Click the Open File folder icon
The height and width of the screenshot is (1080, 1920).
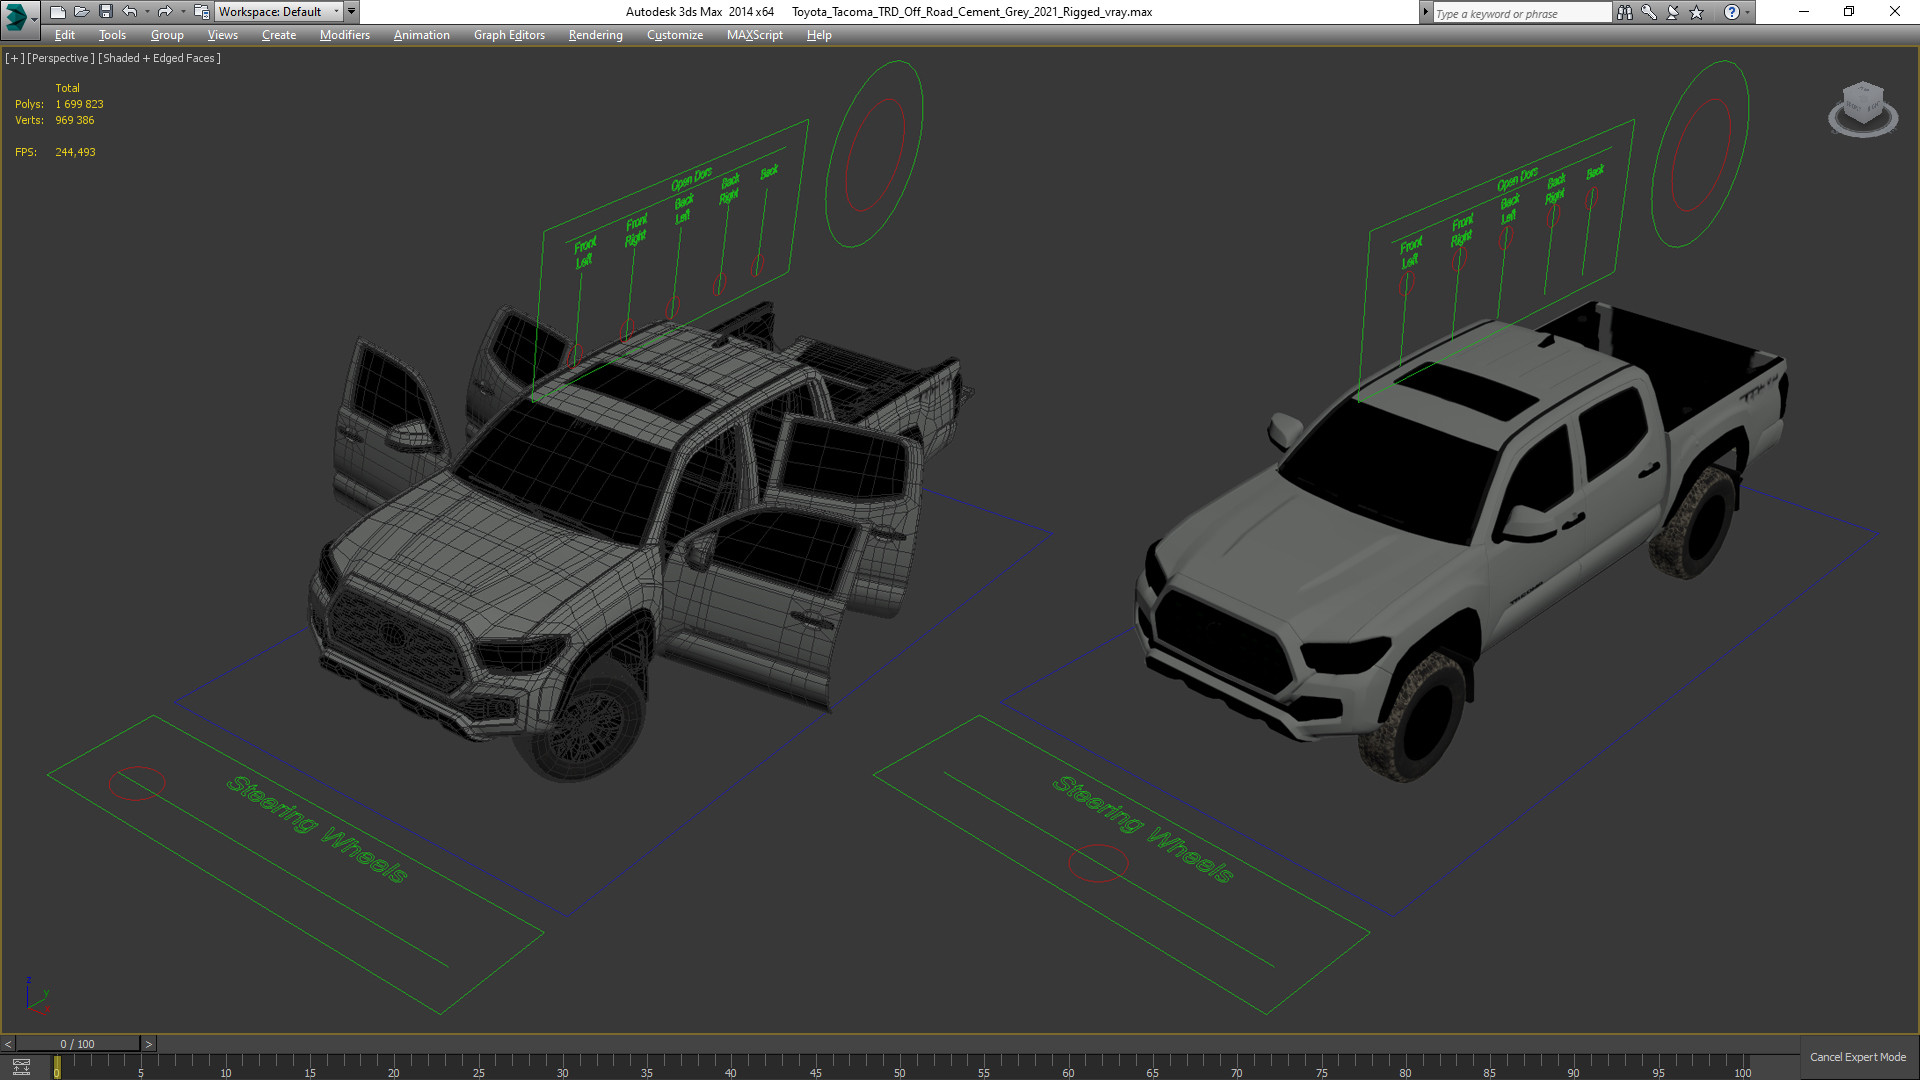tap(81, 12)
